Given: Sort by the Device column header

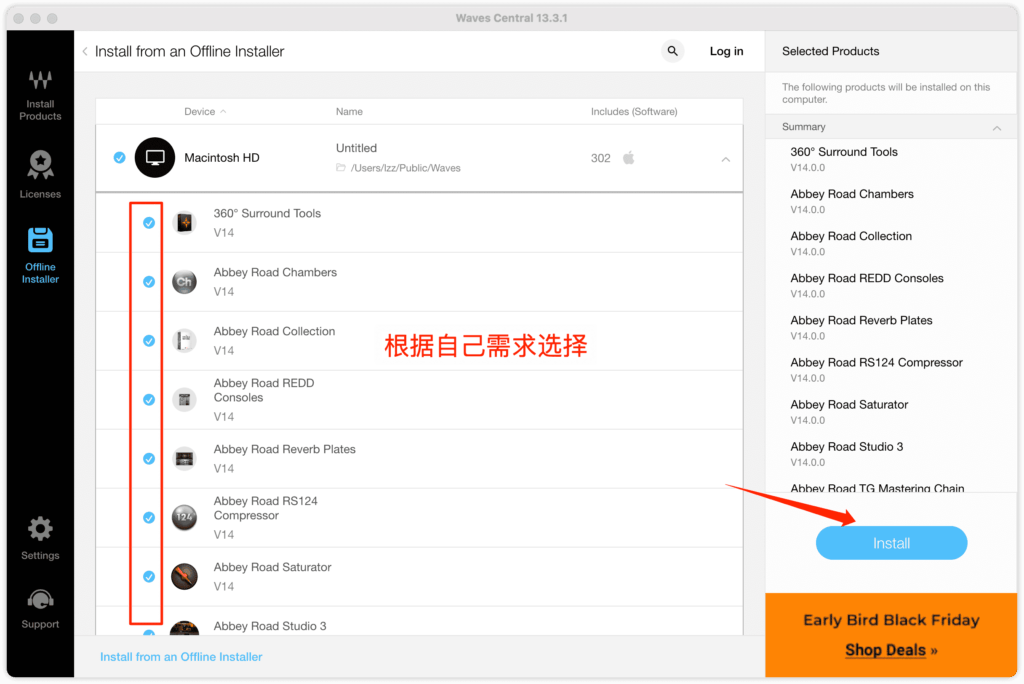Looking at the screenshot, I should coord(204,112).
